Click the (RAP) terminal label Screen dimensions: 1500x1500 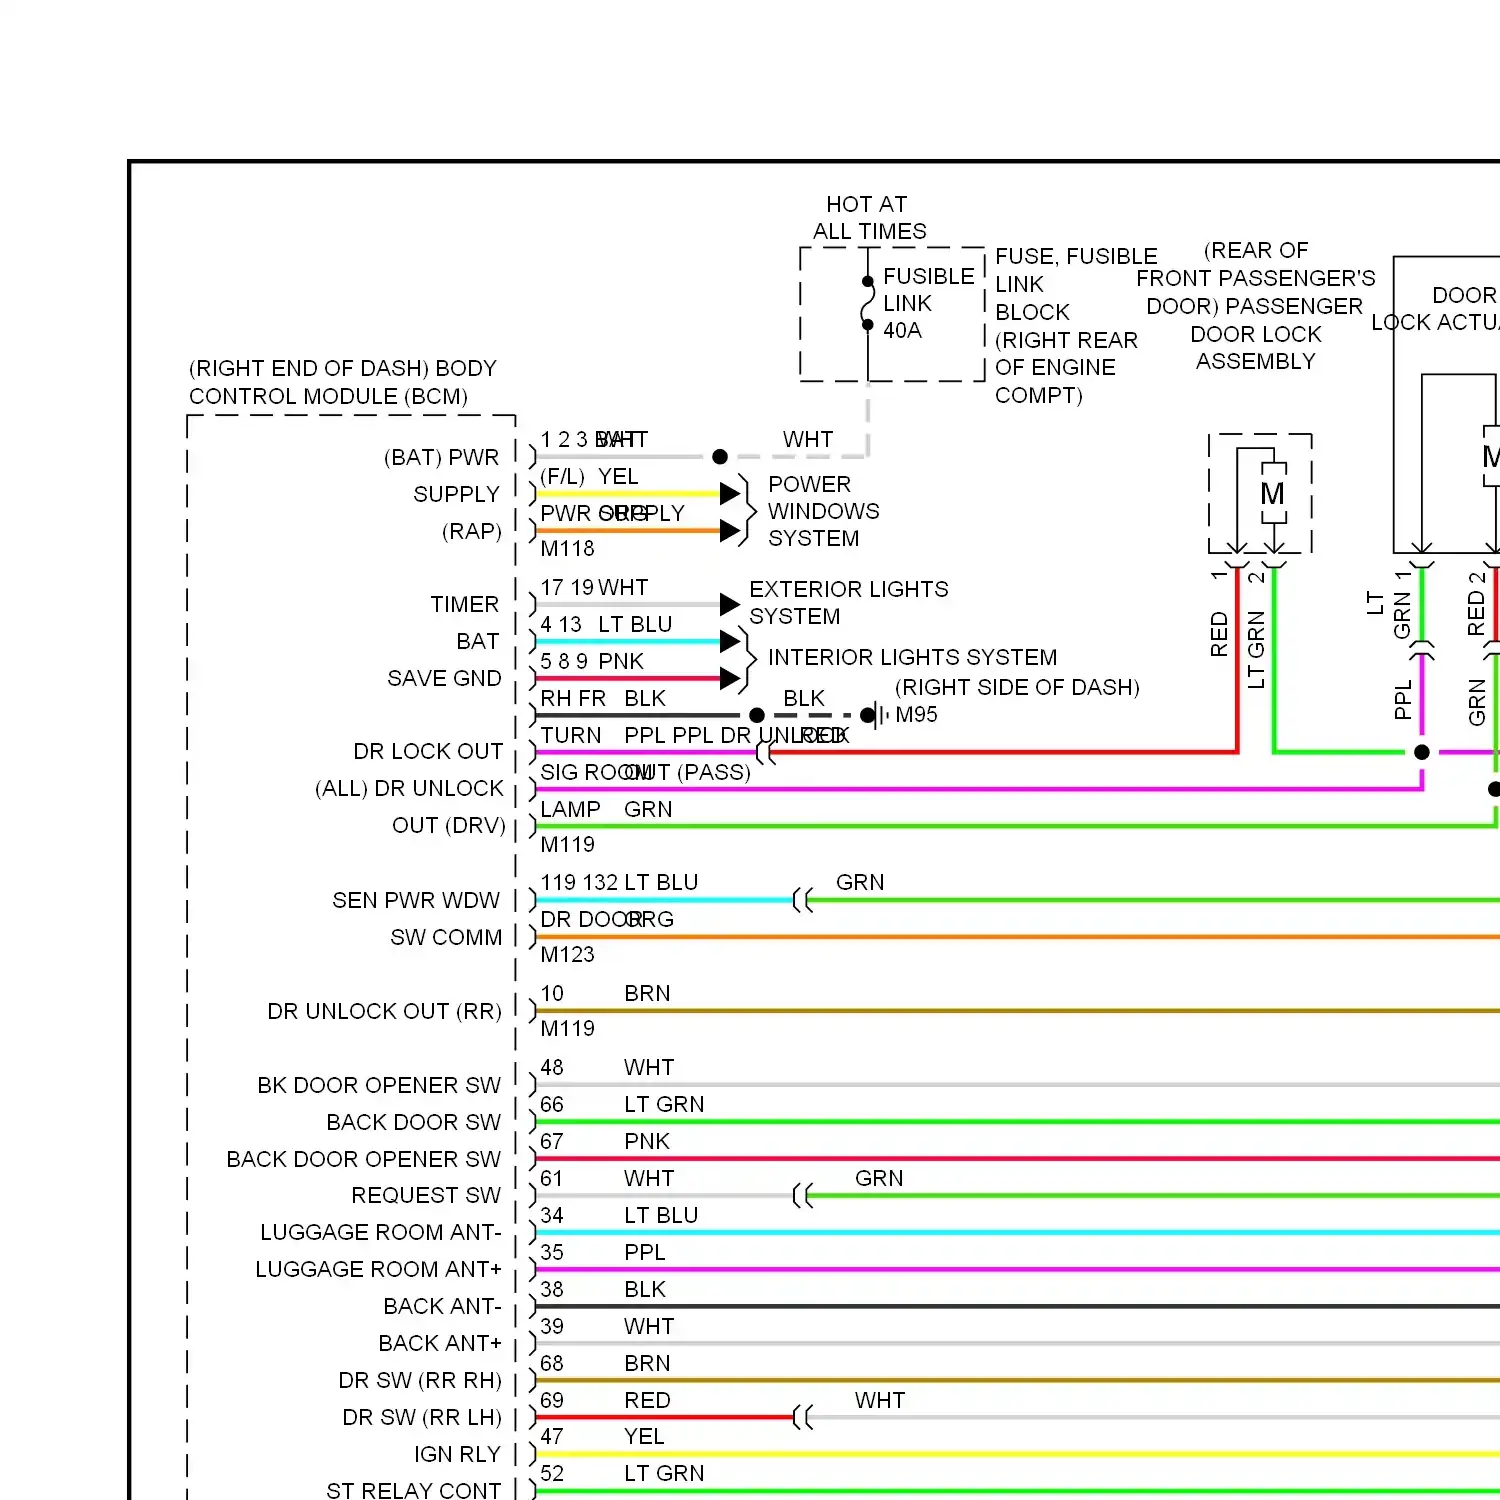tap(471, 531)
